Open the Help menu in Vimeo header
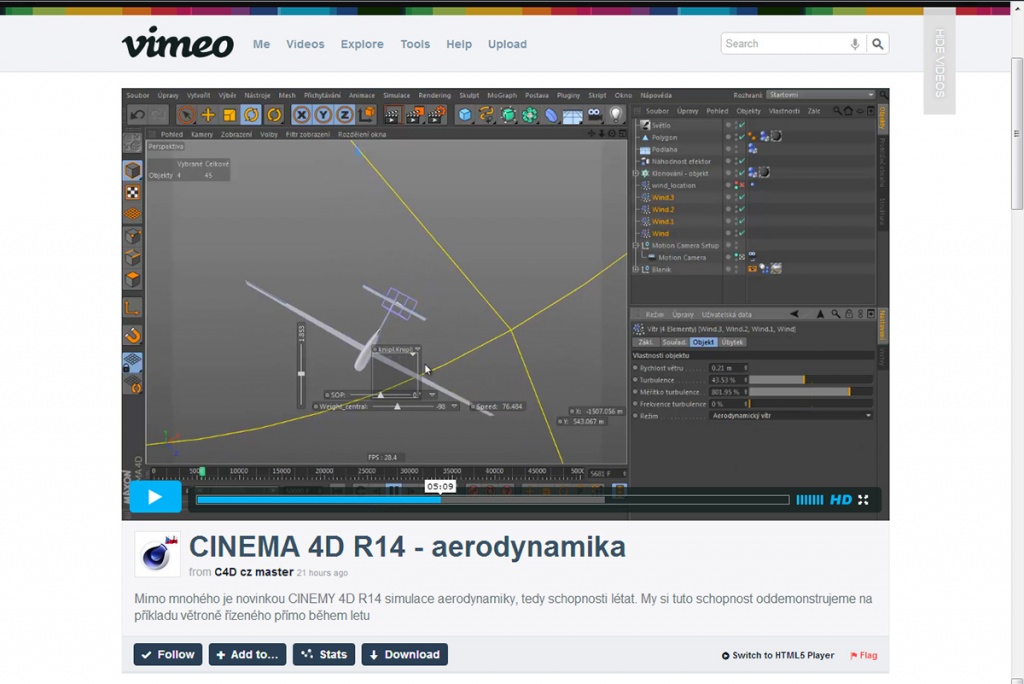 [x=458, y=44]
